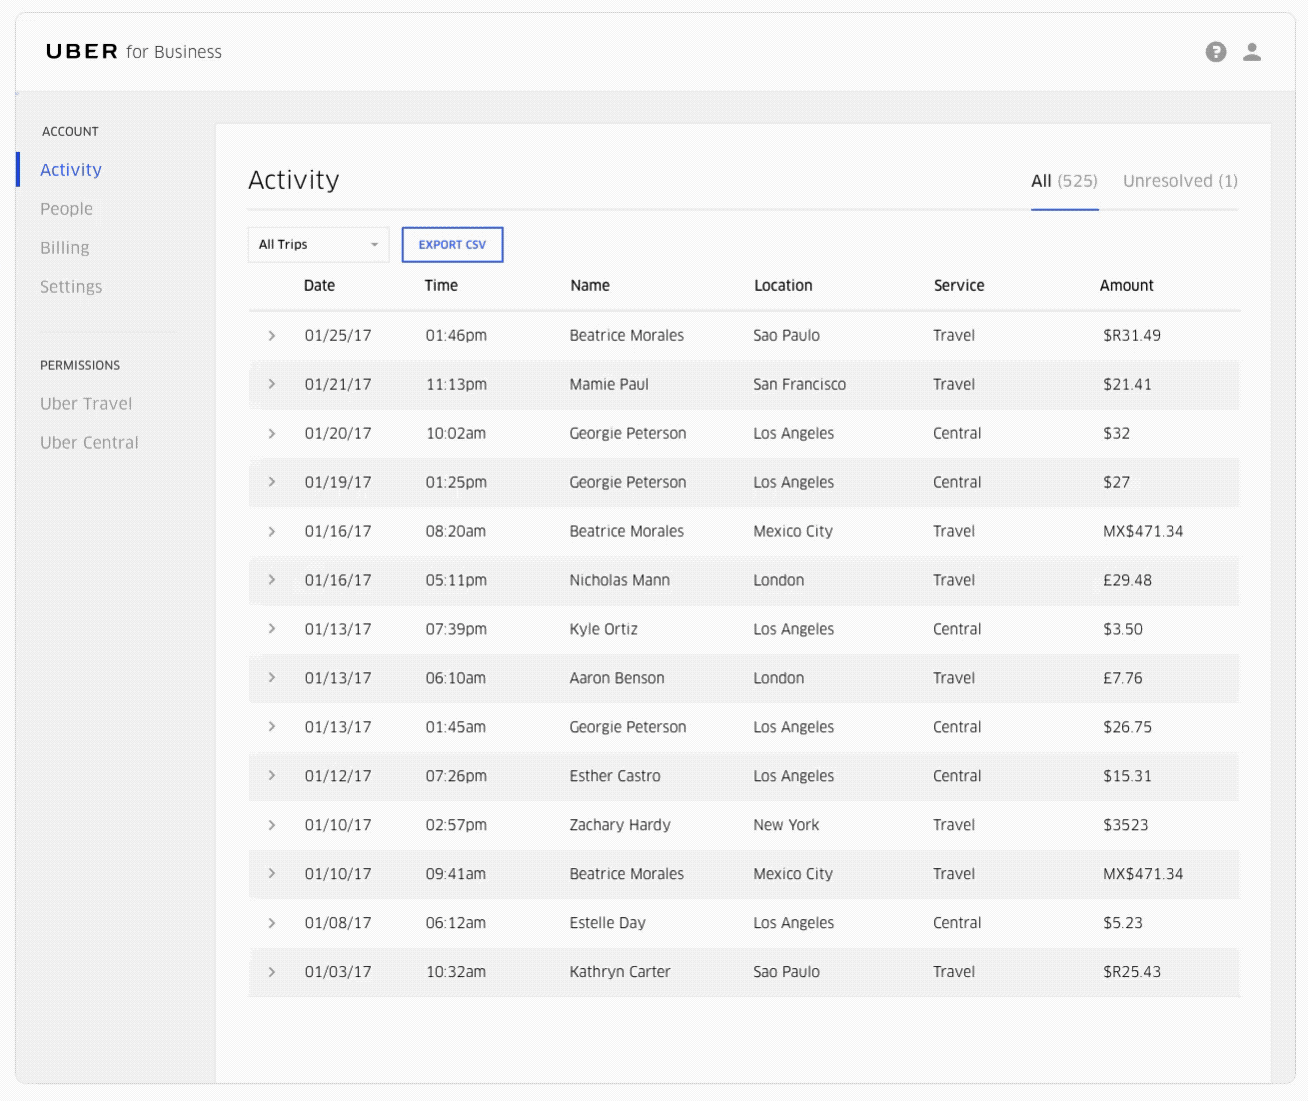
Task: Open Uber Travel permissions
Action: pos(86,404)
